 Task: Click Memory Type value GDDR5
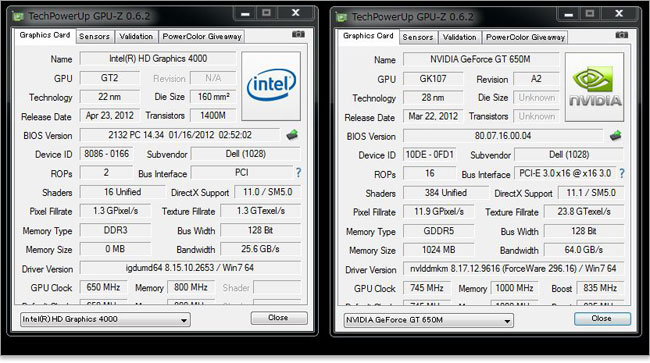point(439,231)
